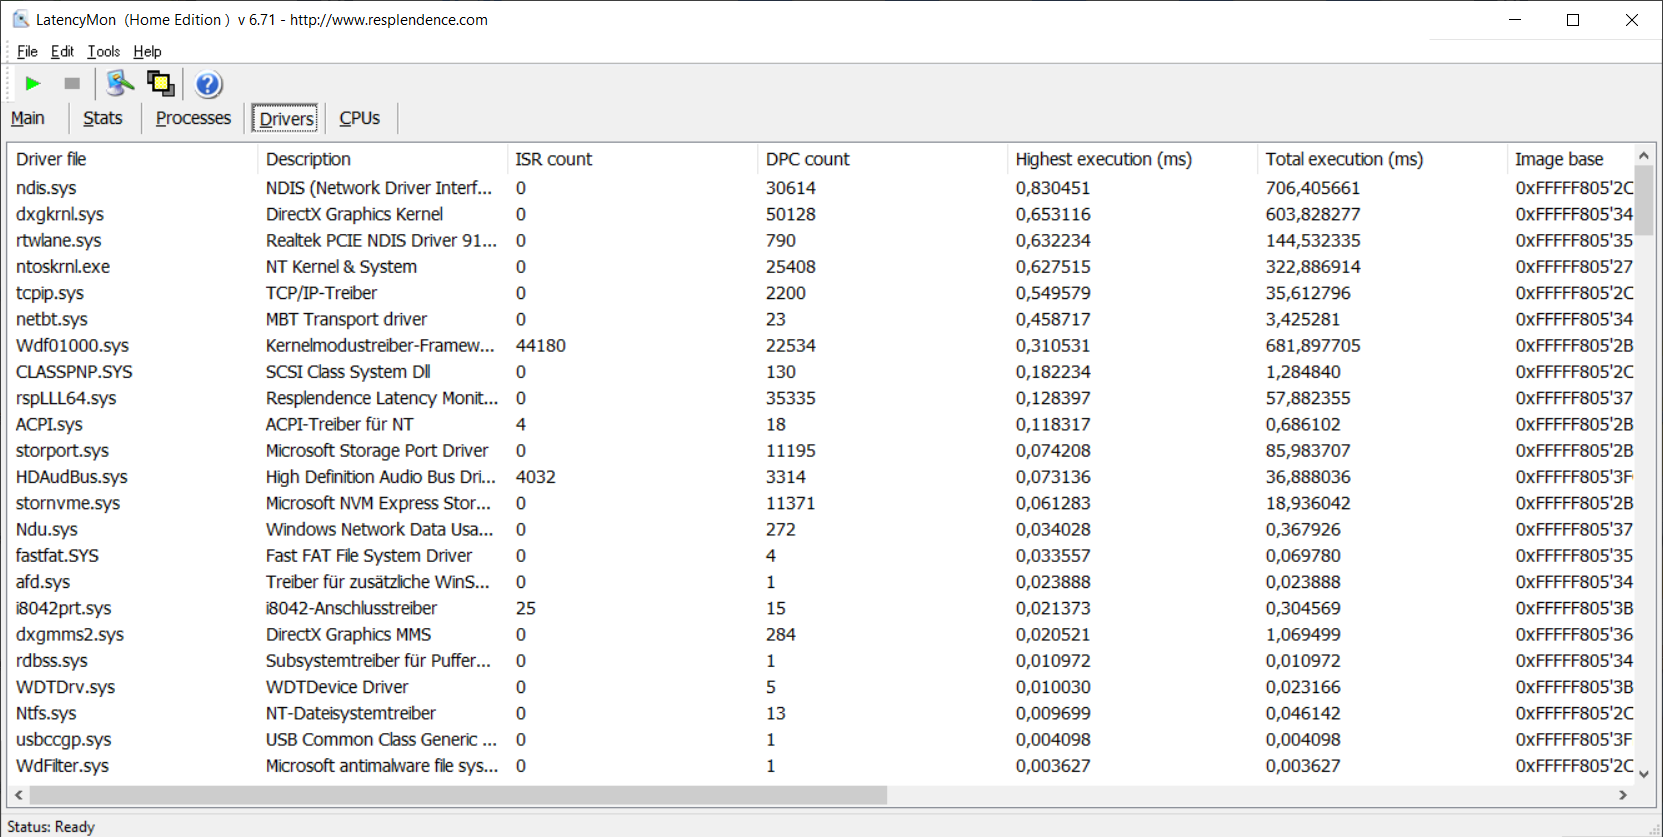Open help via blue question mark icon
Viewport: 1663px width, 837px height.
point(208,84)
